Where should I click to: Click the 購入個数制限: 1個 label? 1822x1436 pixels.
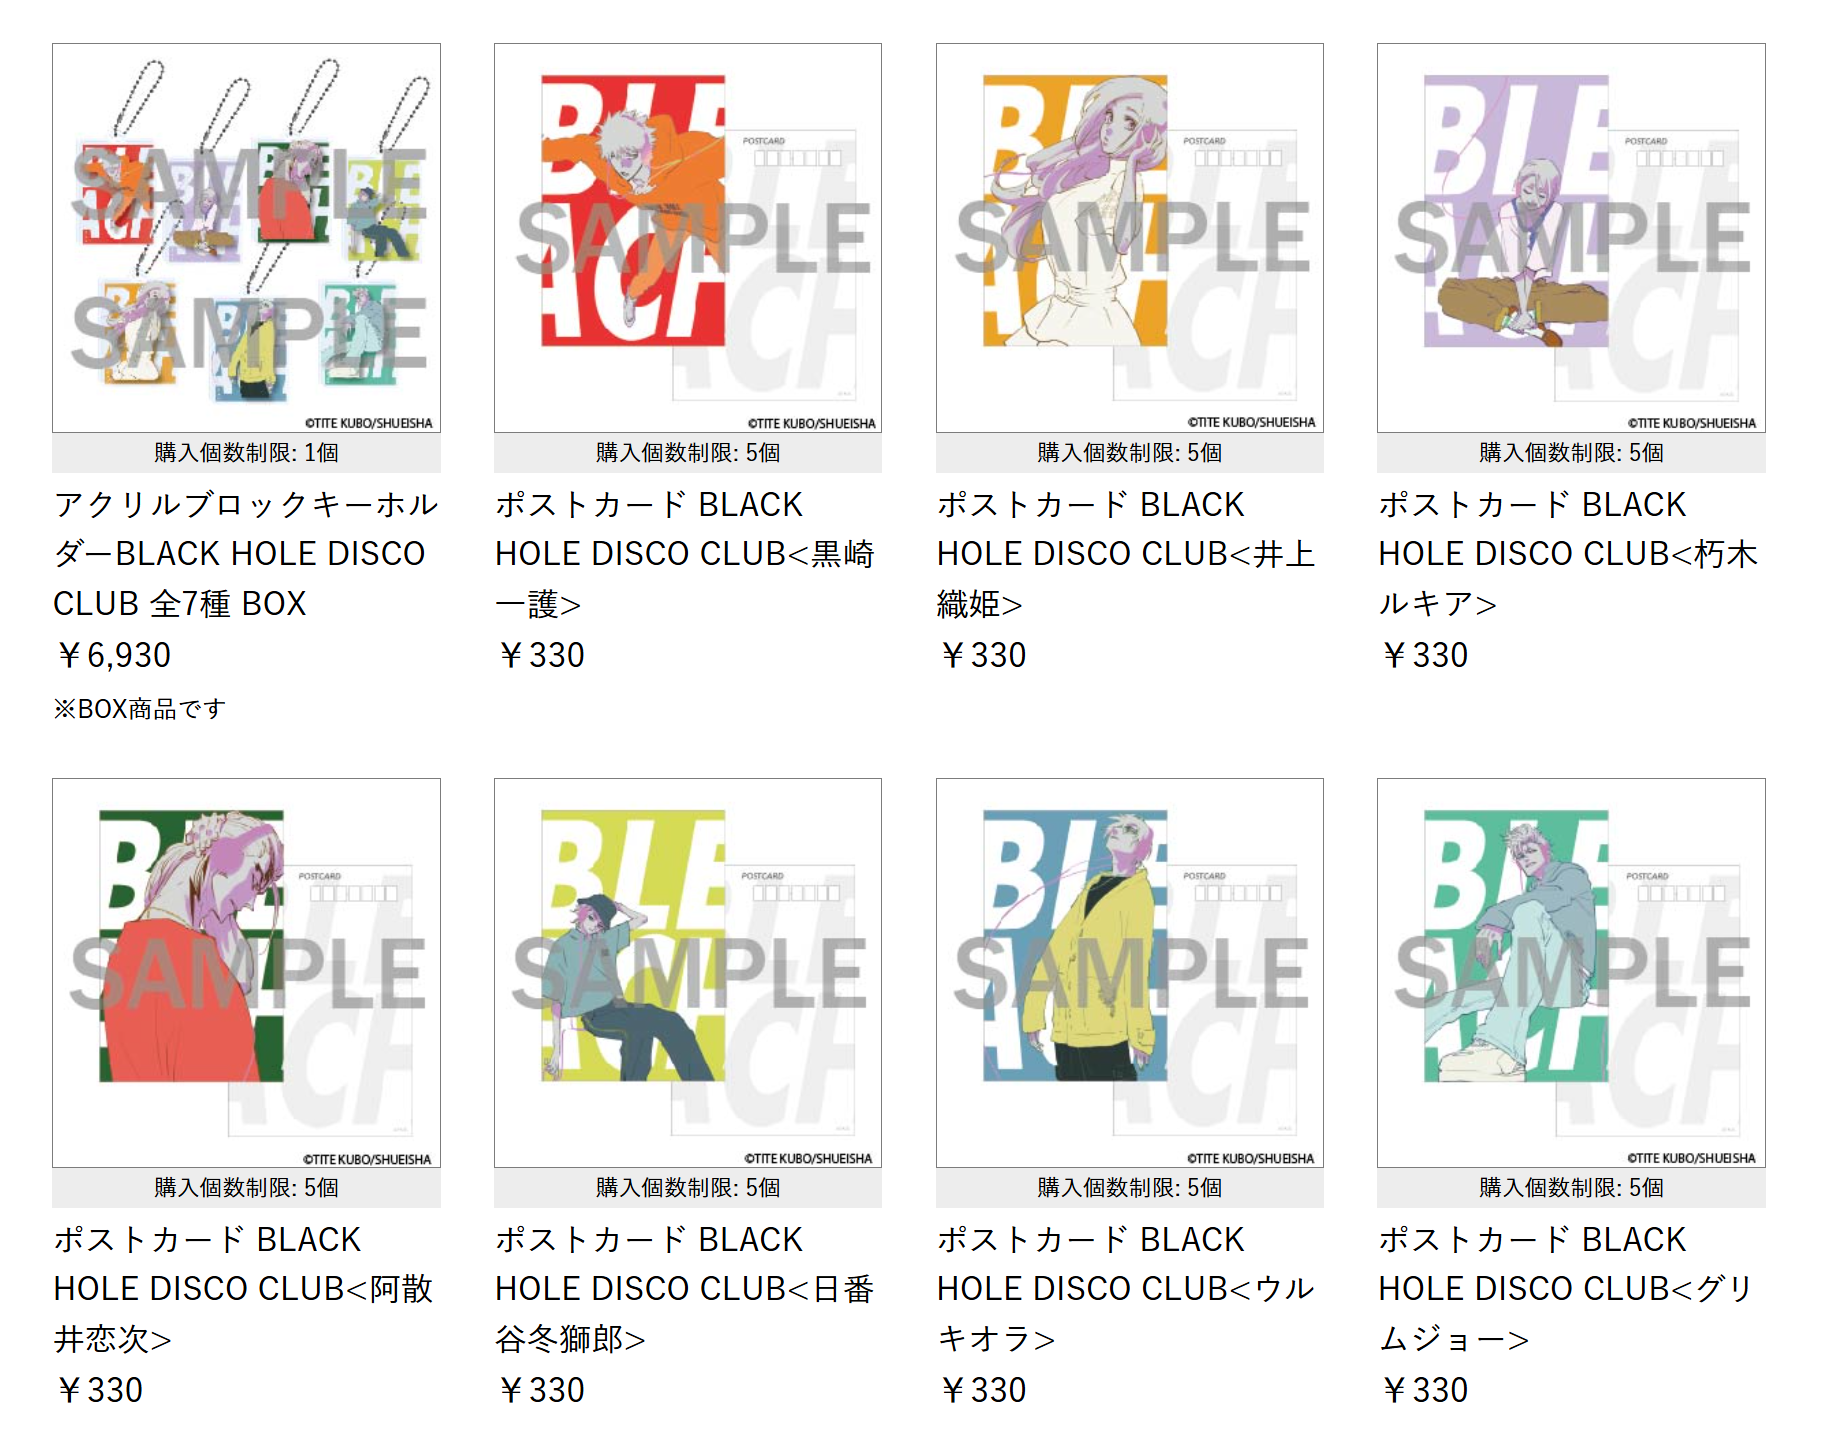pos(246,453)
